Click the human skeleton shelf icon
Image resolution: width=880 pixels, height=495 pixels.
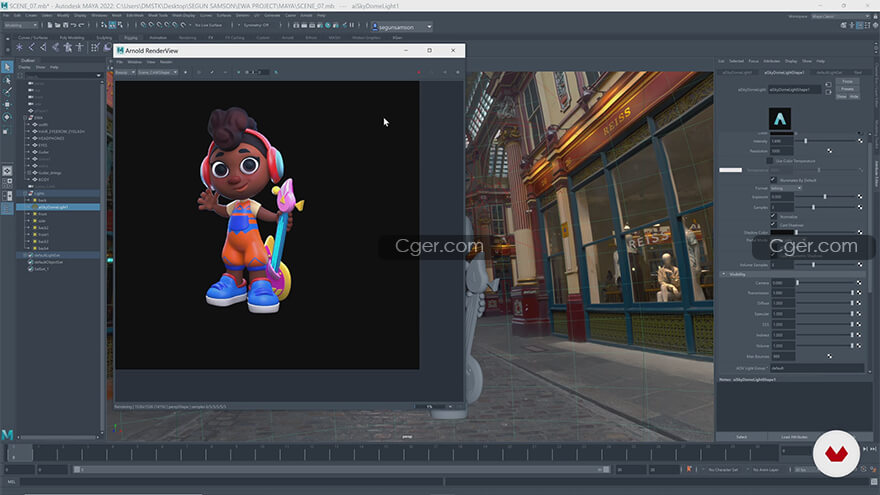pos(80,47)
